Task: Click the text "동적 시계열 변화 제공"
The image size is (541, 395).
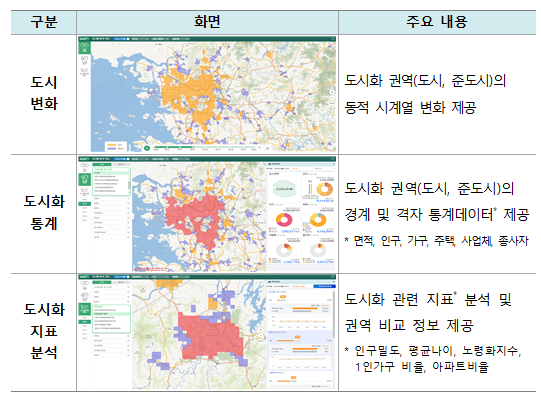Action: coord(411,108)
